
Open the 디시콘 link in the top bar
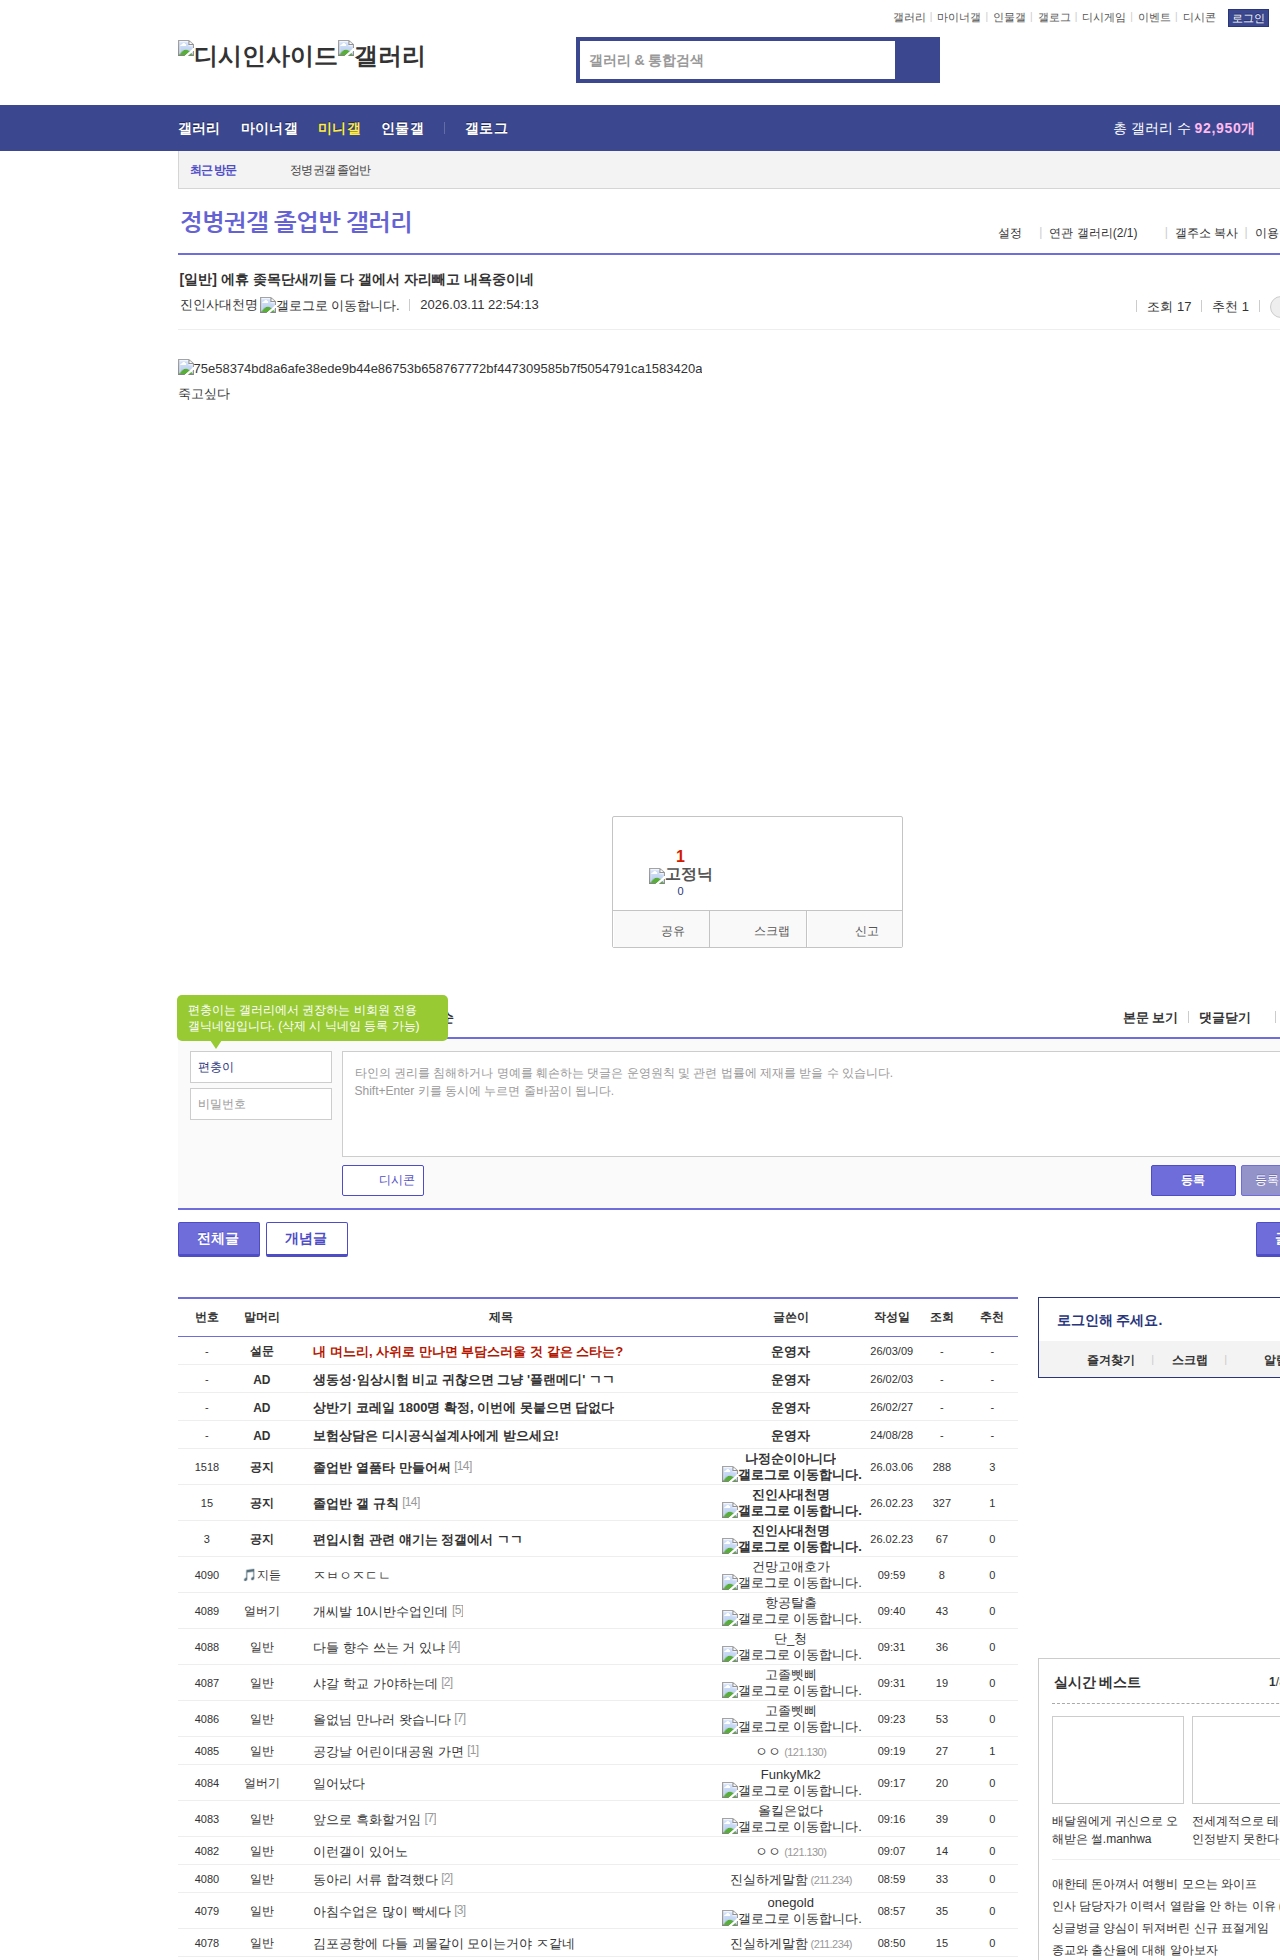coord(1199,18)
